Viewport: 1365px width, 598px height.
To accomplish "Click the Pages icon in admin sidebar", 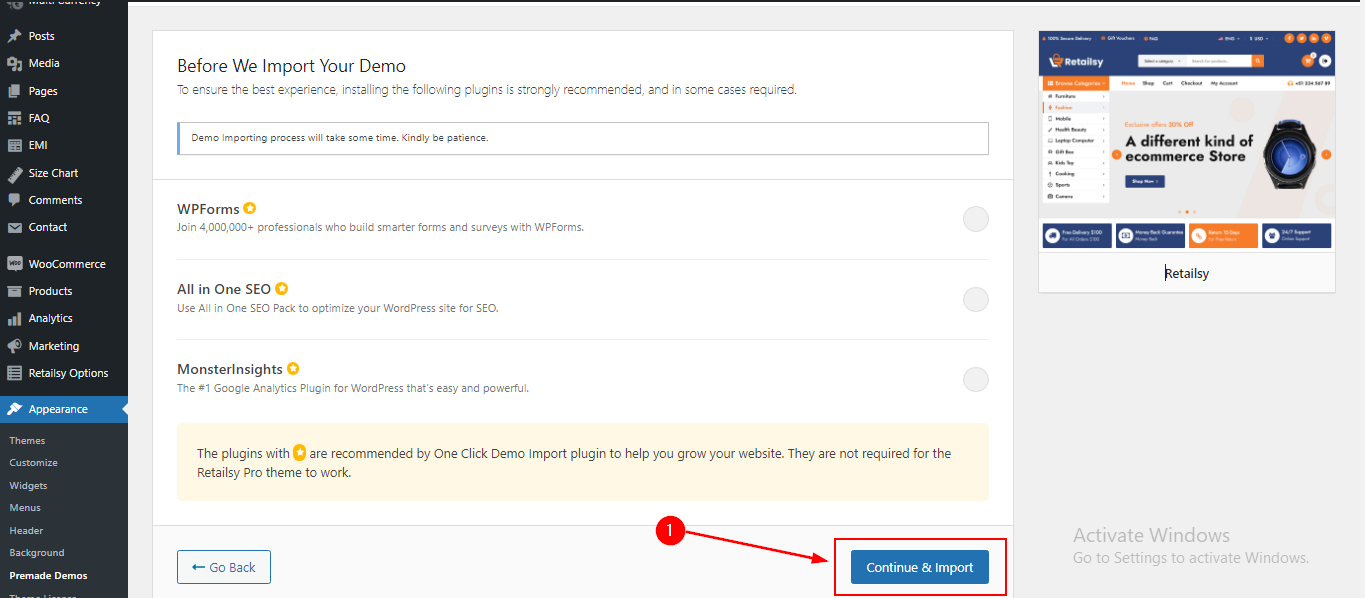I will click(14, 91).
